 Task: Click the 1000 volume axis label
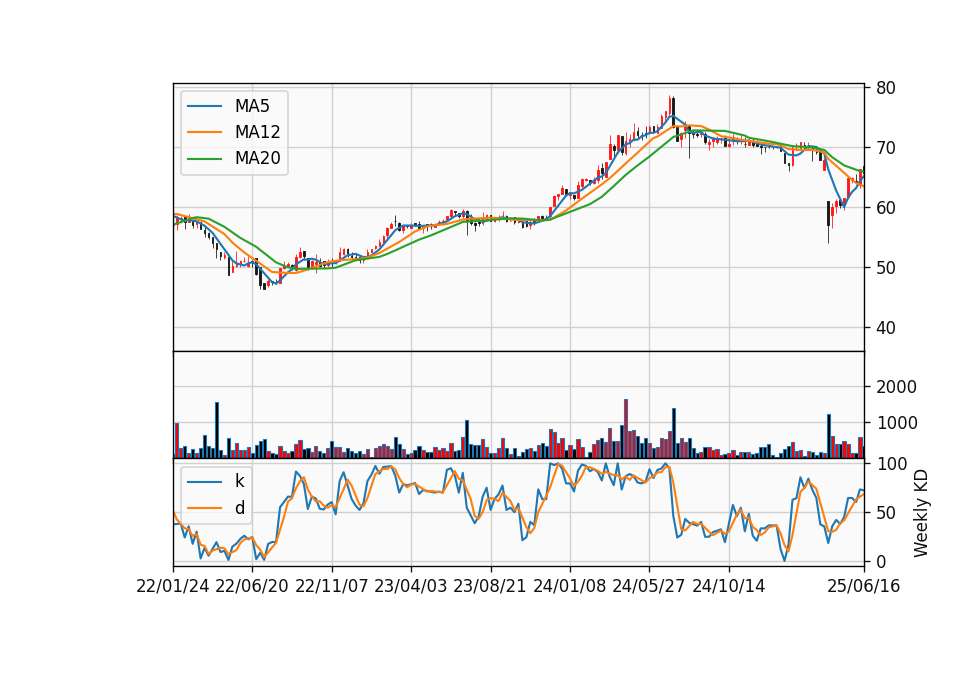896,423
